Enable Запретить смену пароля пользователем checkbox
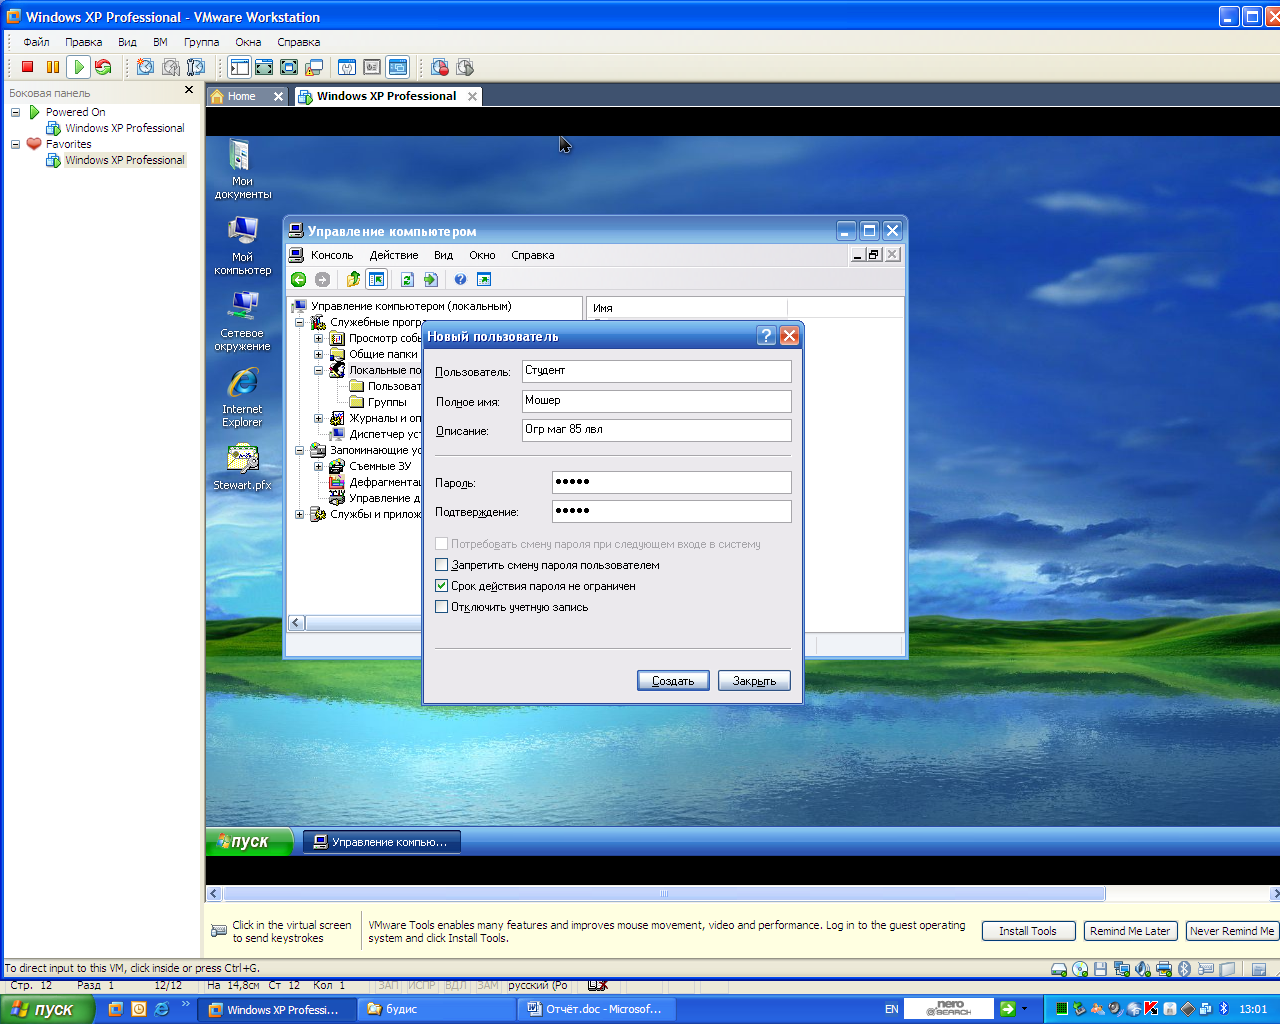1280x1024 pixels. [x=442, y=565]
